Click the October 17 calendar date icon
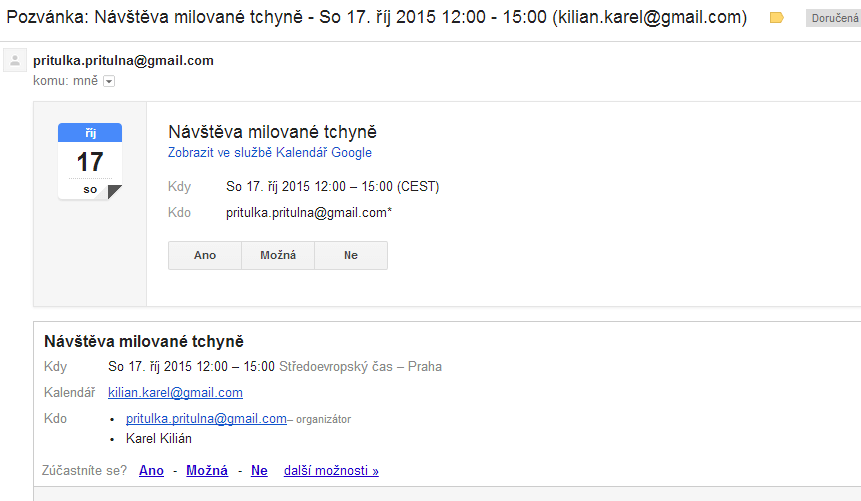Image resolution: width=861 pixels, height=501 pixels. point(90,162)
